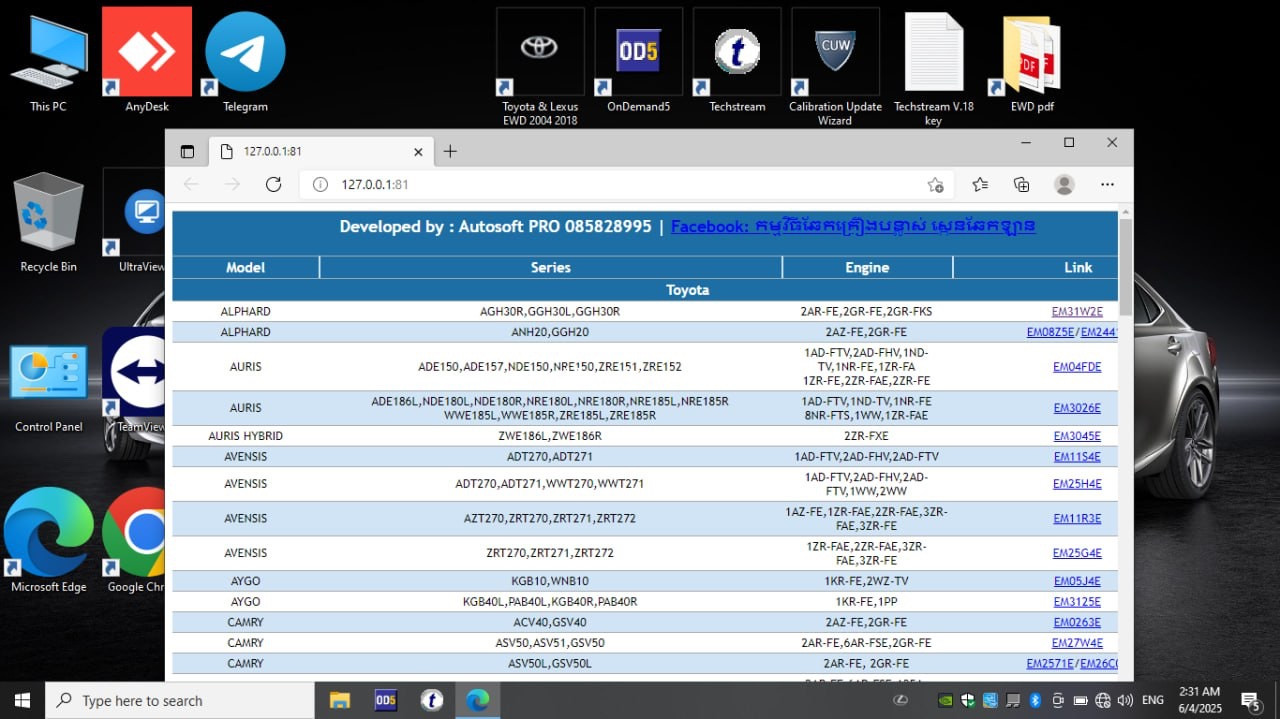Select the Microsoft Edge desktop shortcut
This screenshot has width=1280, height=719.
pos(48,540)
